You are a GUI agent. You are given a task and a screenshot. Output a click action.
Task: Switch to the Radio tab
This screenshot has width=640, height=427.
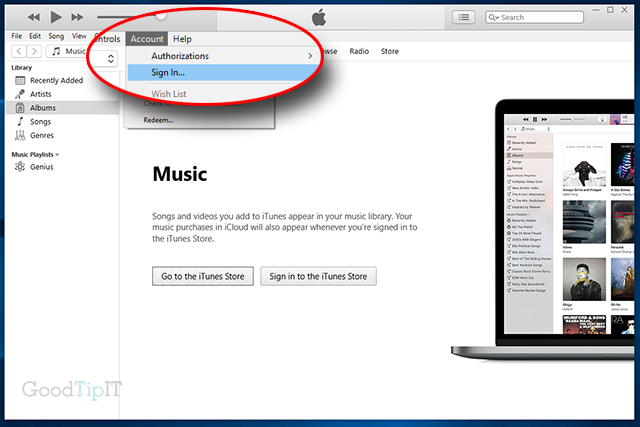pos(359,51)
